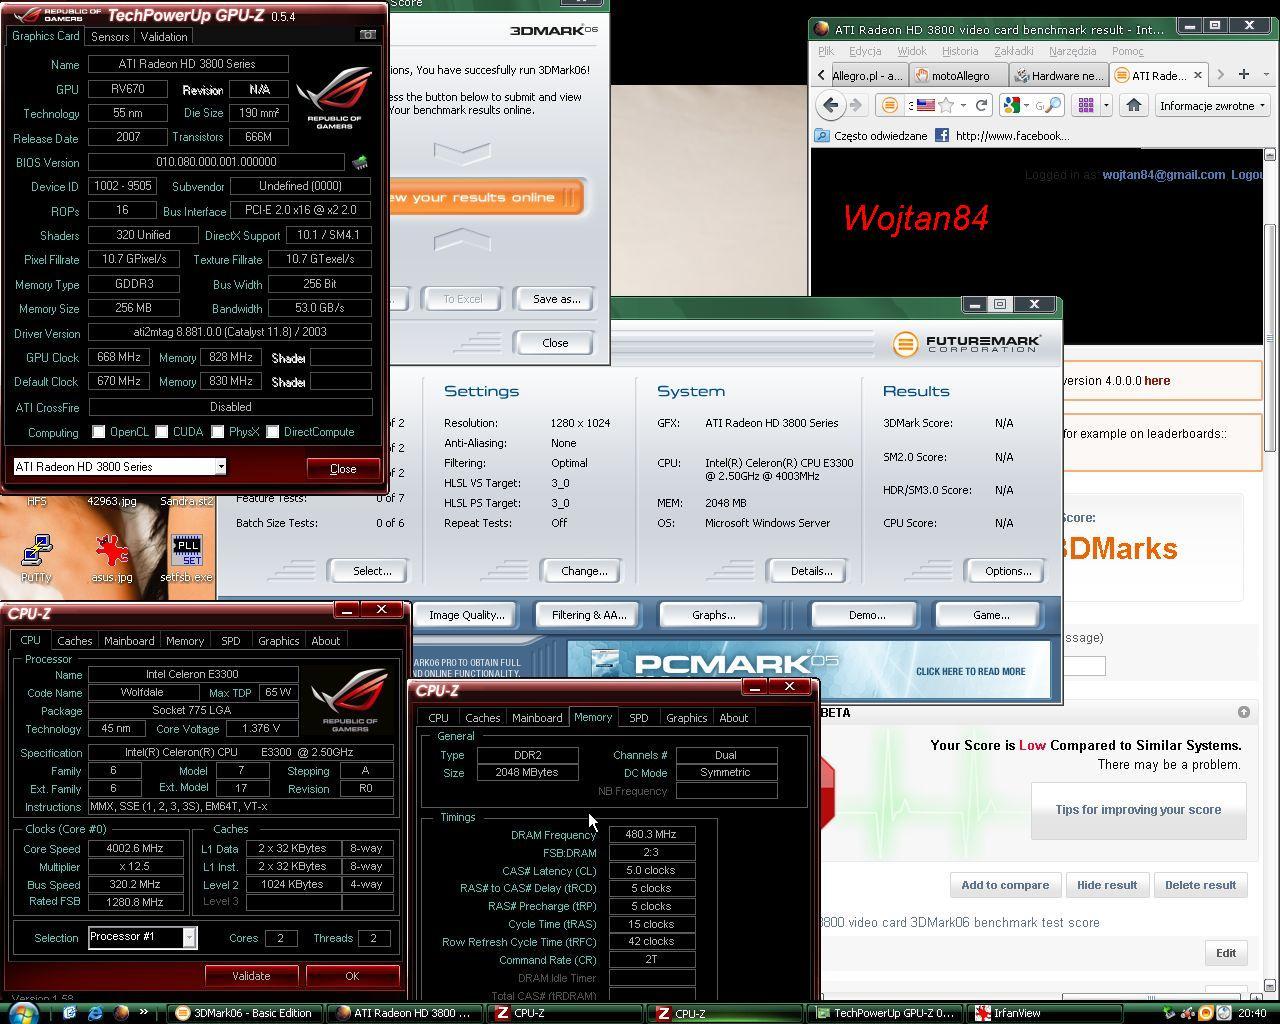Open the Zakładki menu in Firefox
Viewport: 1280px width, 1024px height.
(x=1014, y=51)
